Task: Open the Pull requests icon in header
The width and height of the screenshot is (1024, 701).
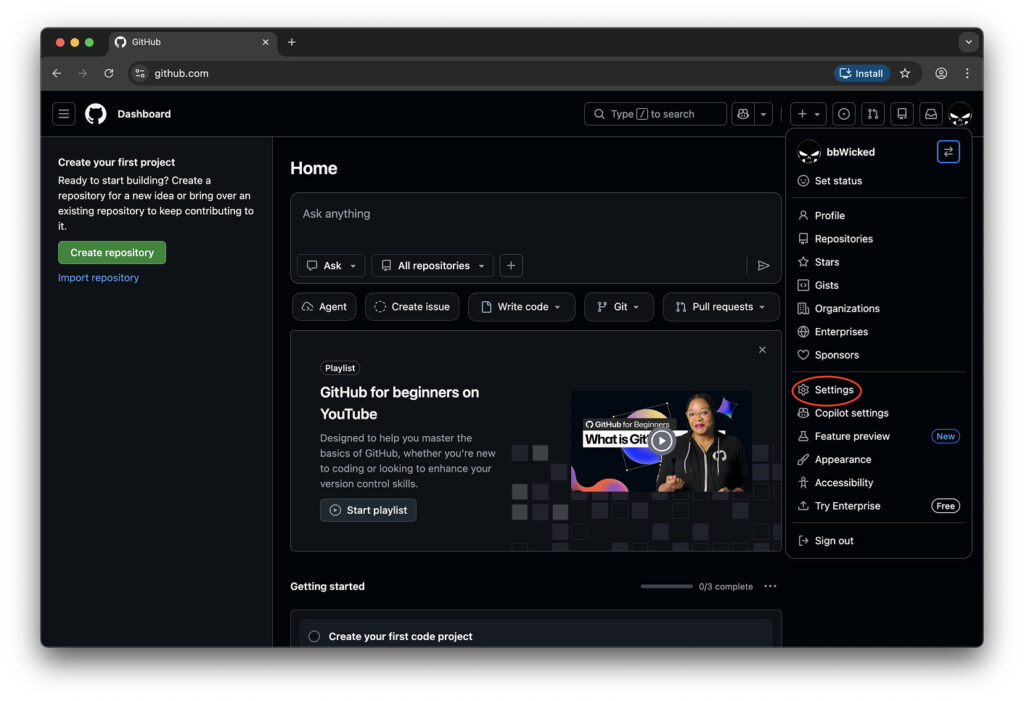Action: (873, 114)
